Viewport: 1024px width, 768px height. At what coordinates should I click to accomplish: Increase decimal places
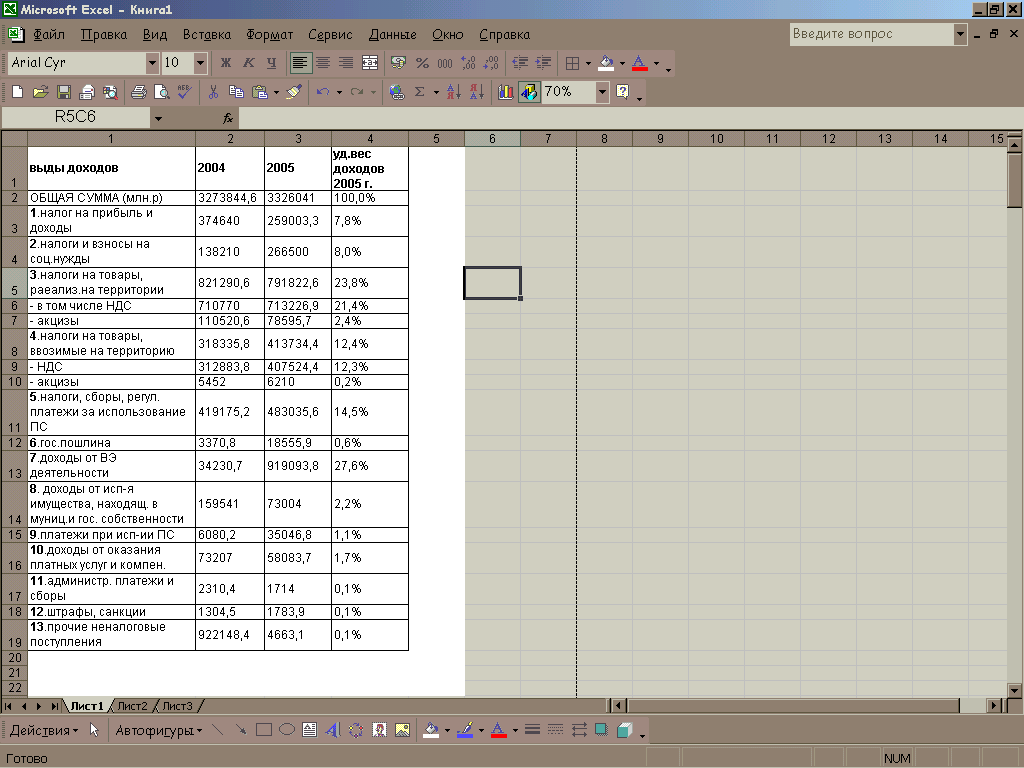[468, 63]
